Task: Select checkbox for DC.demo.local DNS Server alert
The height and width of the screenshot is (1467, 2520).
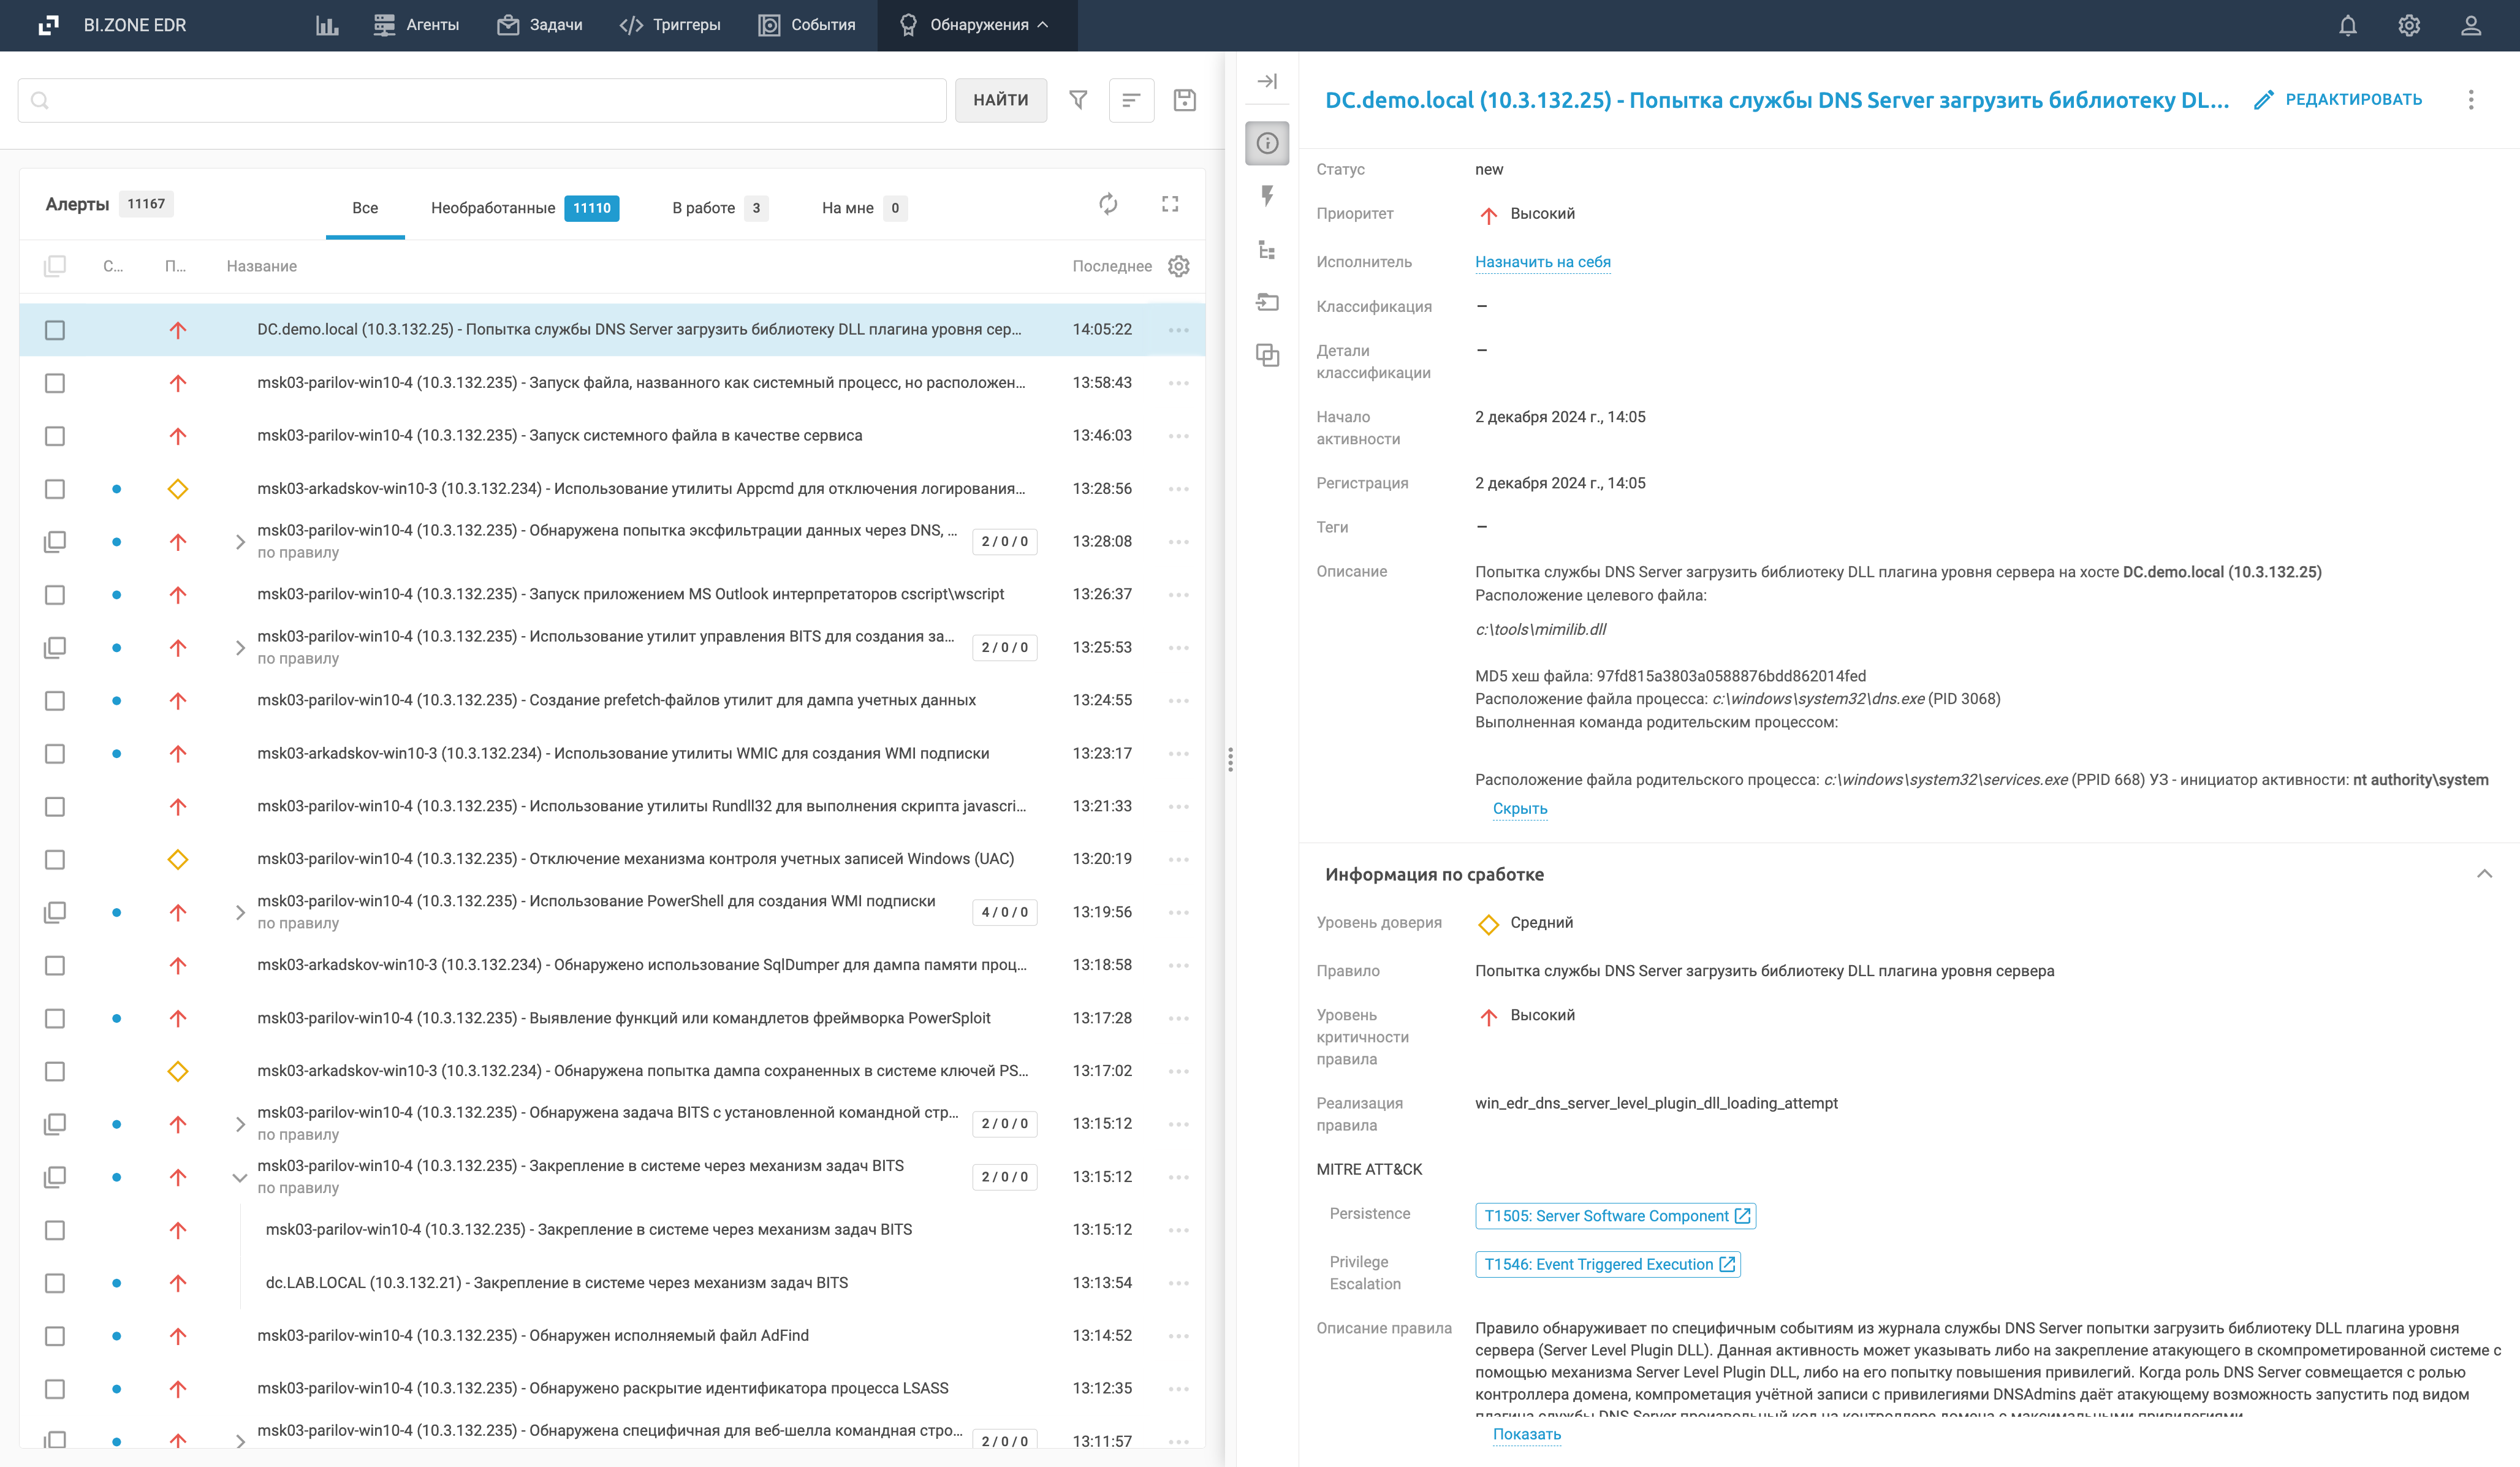Action: pos(55,330)
